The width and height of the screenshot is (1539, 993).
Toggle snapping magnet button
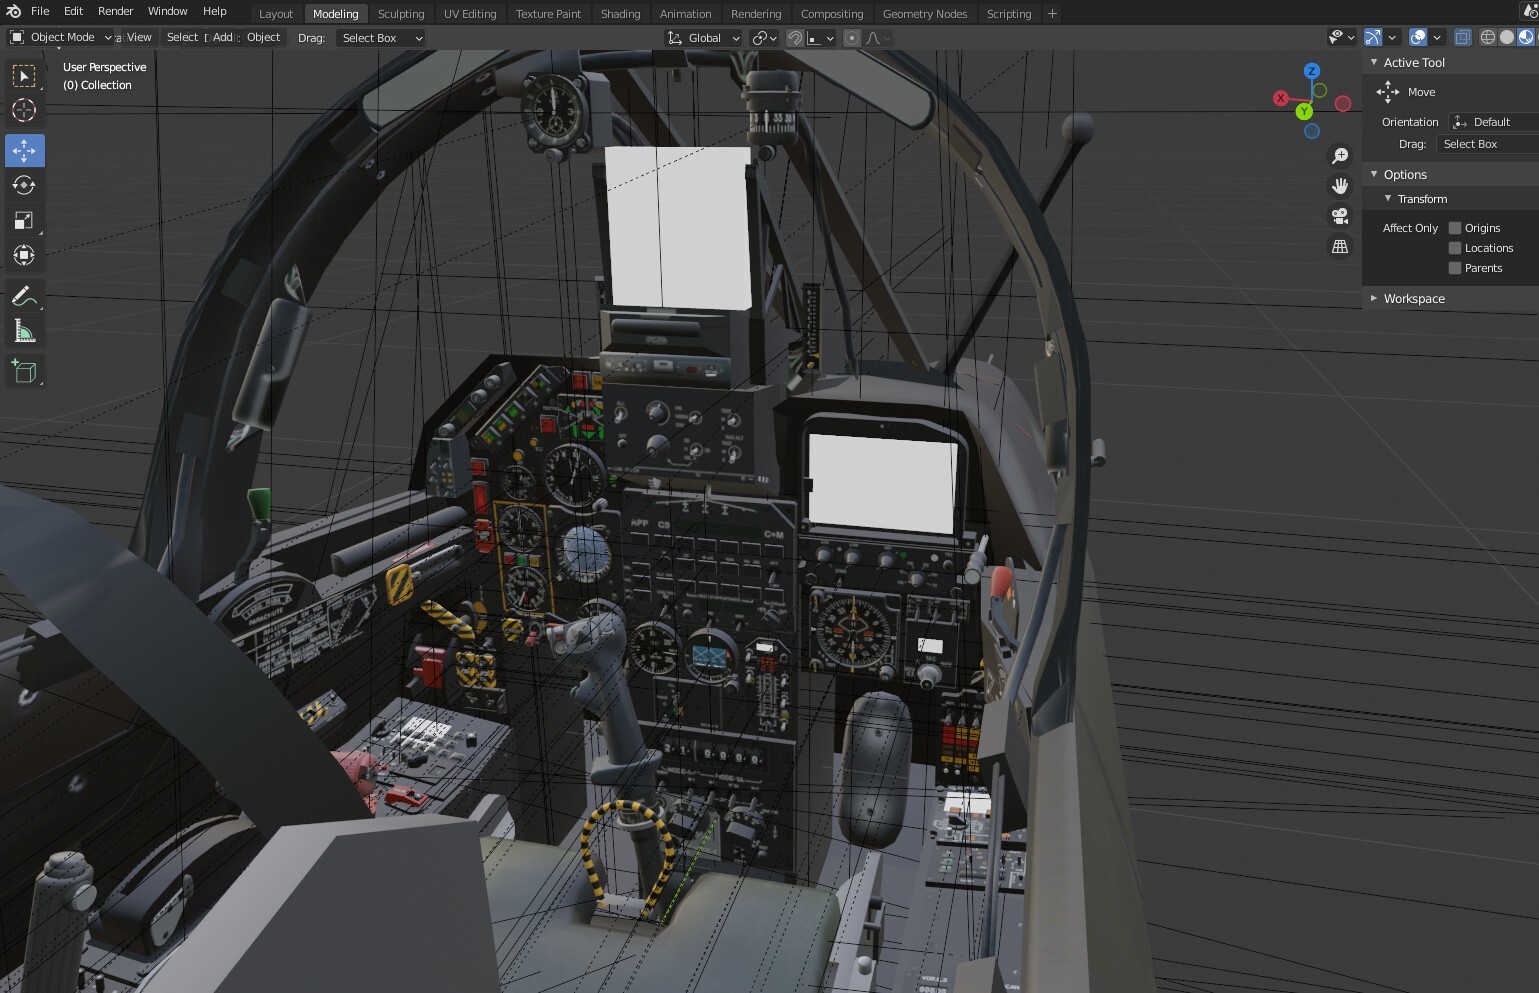tap(795, 38)
